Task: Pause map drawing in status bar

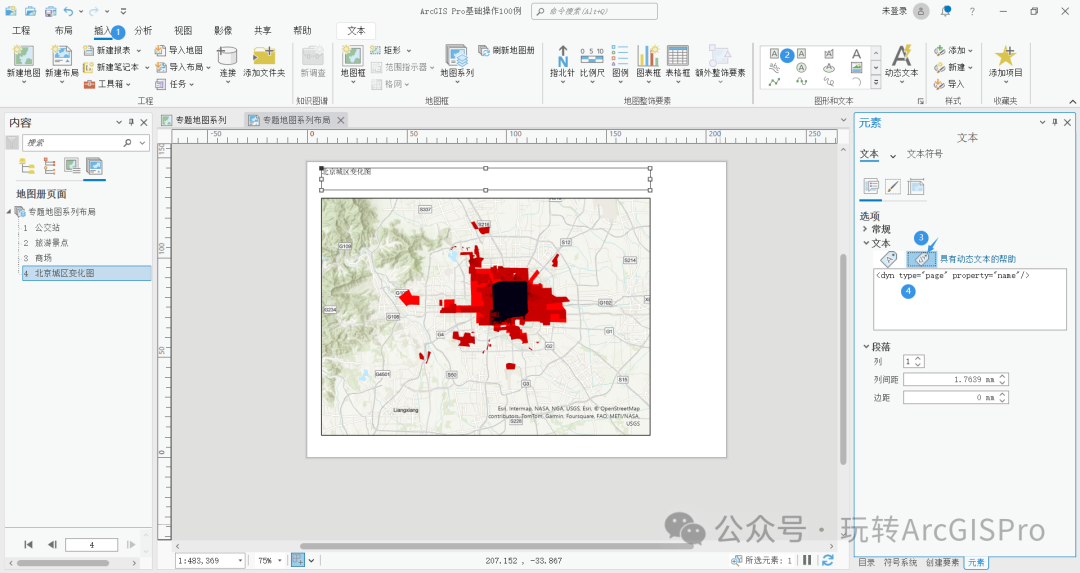Action: click(x=807, y=560)
